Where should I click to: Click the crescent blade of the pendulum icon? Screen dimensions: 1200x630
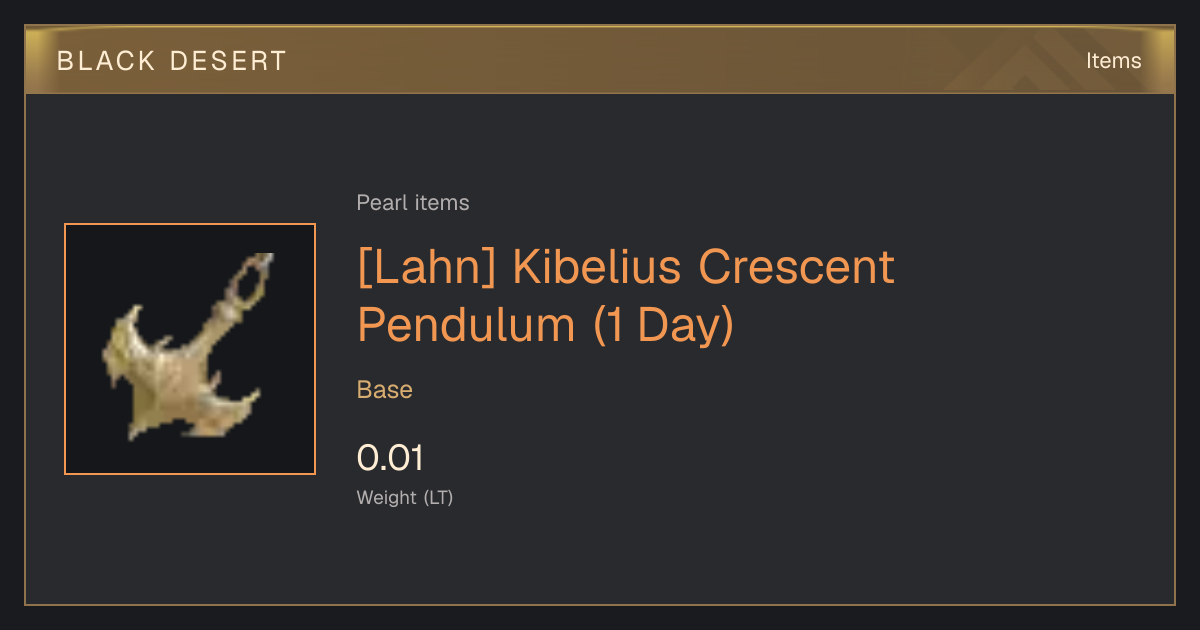click(180, 380)
